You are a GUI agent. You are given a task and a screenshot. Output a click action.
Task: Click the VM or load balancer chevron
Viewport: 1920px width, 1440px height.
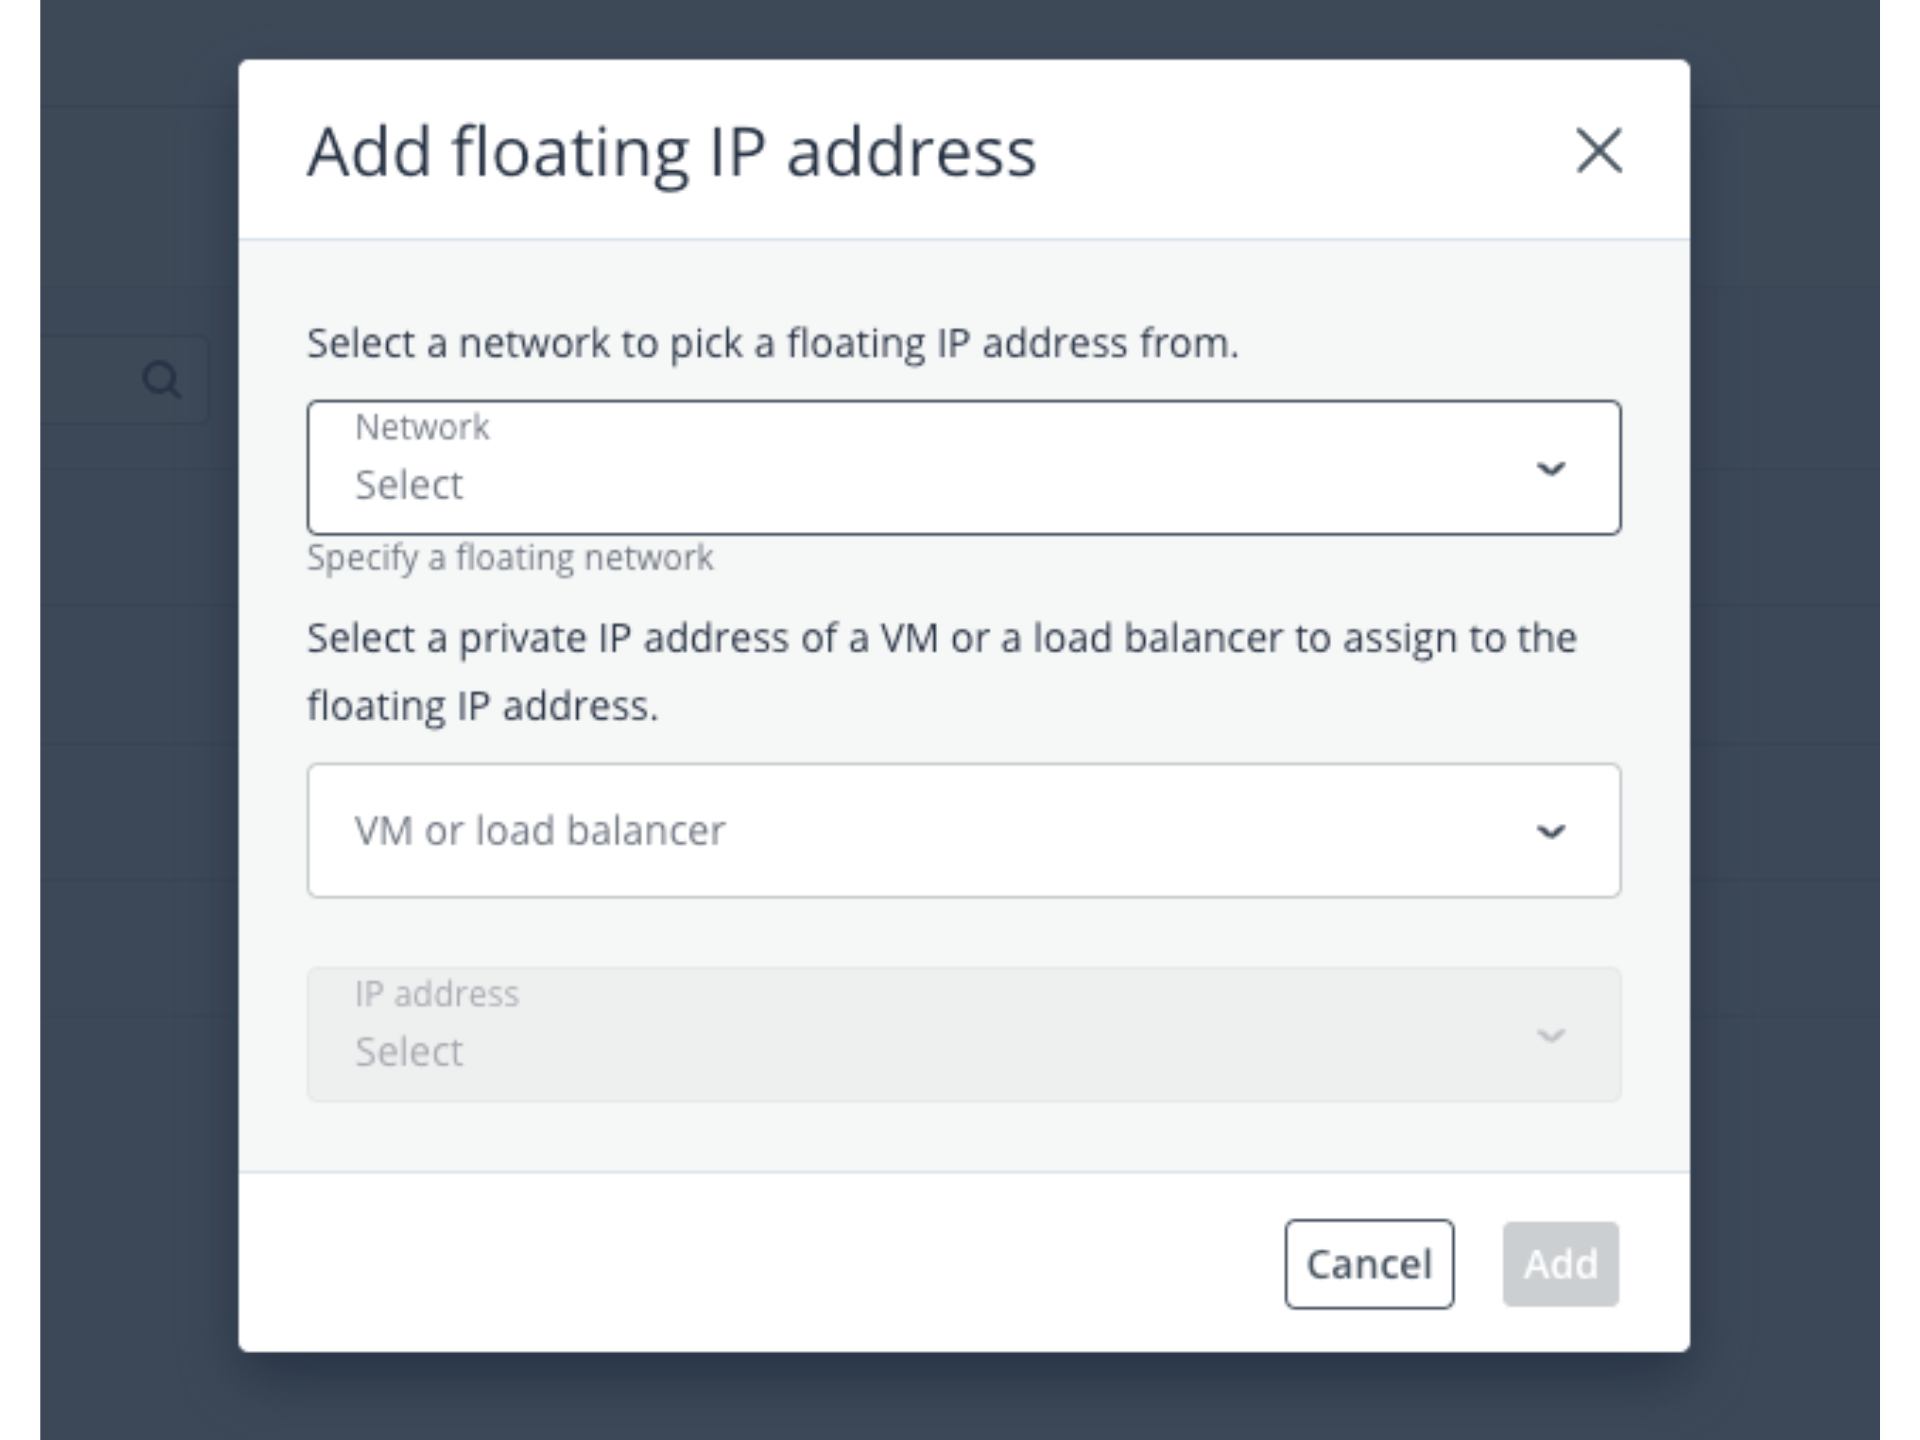click(x=1550, y=831)
